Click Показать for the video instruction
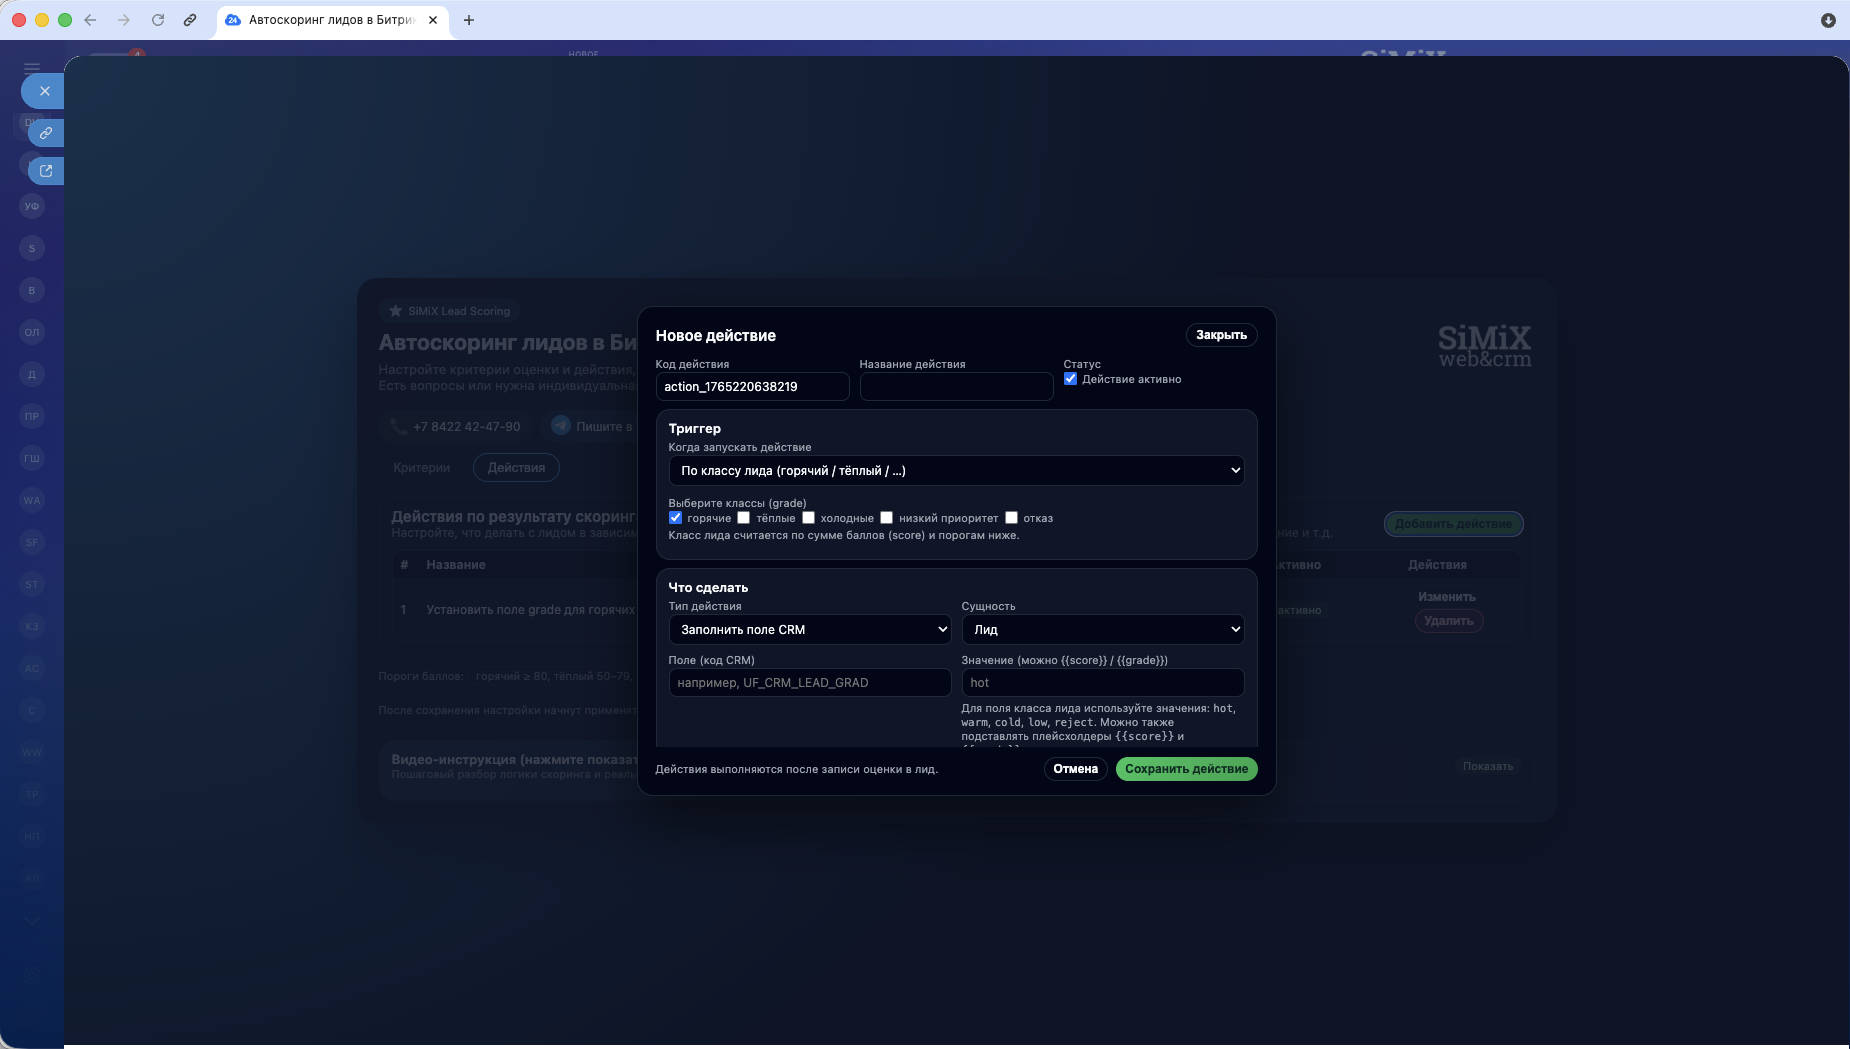This screenshot has height=1049, width=1850. tap(1487, 767)
